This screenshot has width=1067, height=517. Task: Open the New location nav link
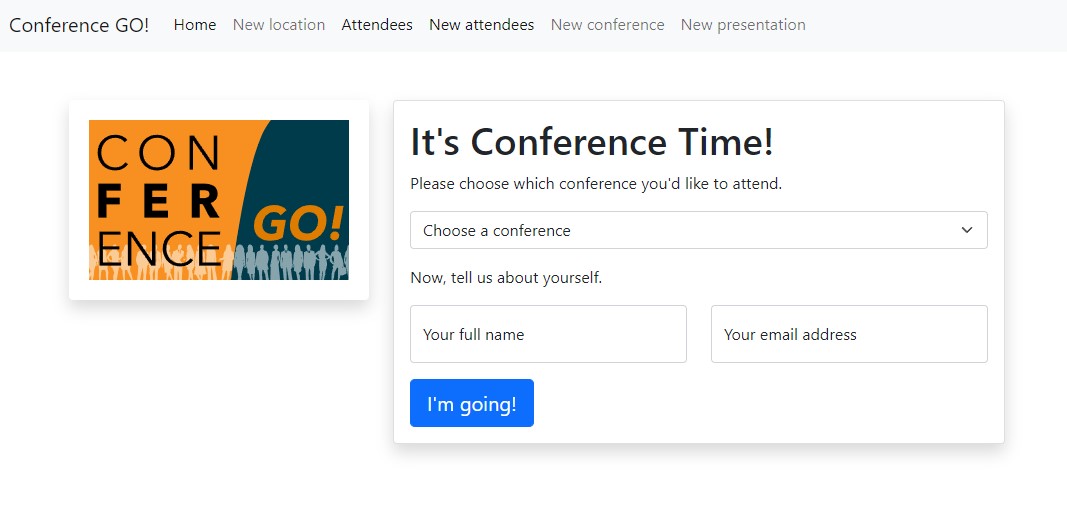[279, 25]
